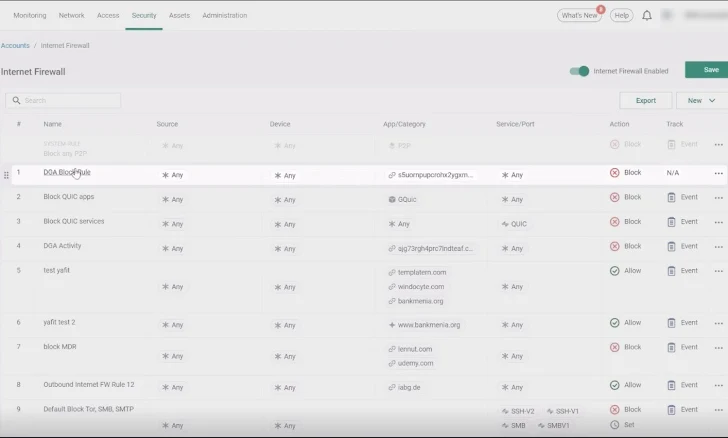Click Block action icon for block MDR rule
The width and height of the screenshot is (728, 438).
615,347
